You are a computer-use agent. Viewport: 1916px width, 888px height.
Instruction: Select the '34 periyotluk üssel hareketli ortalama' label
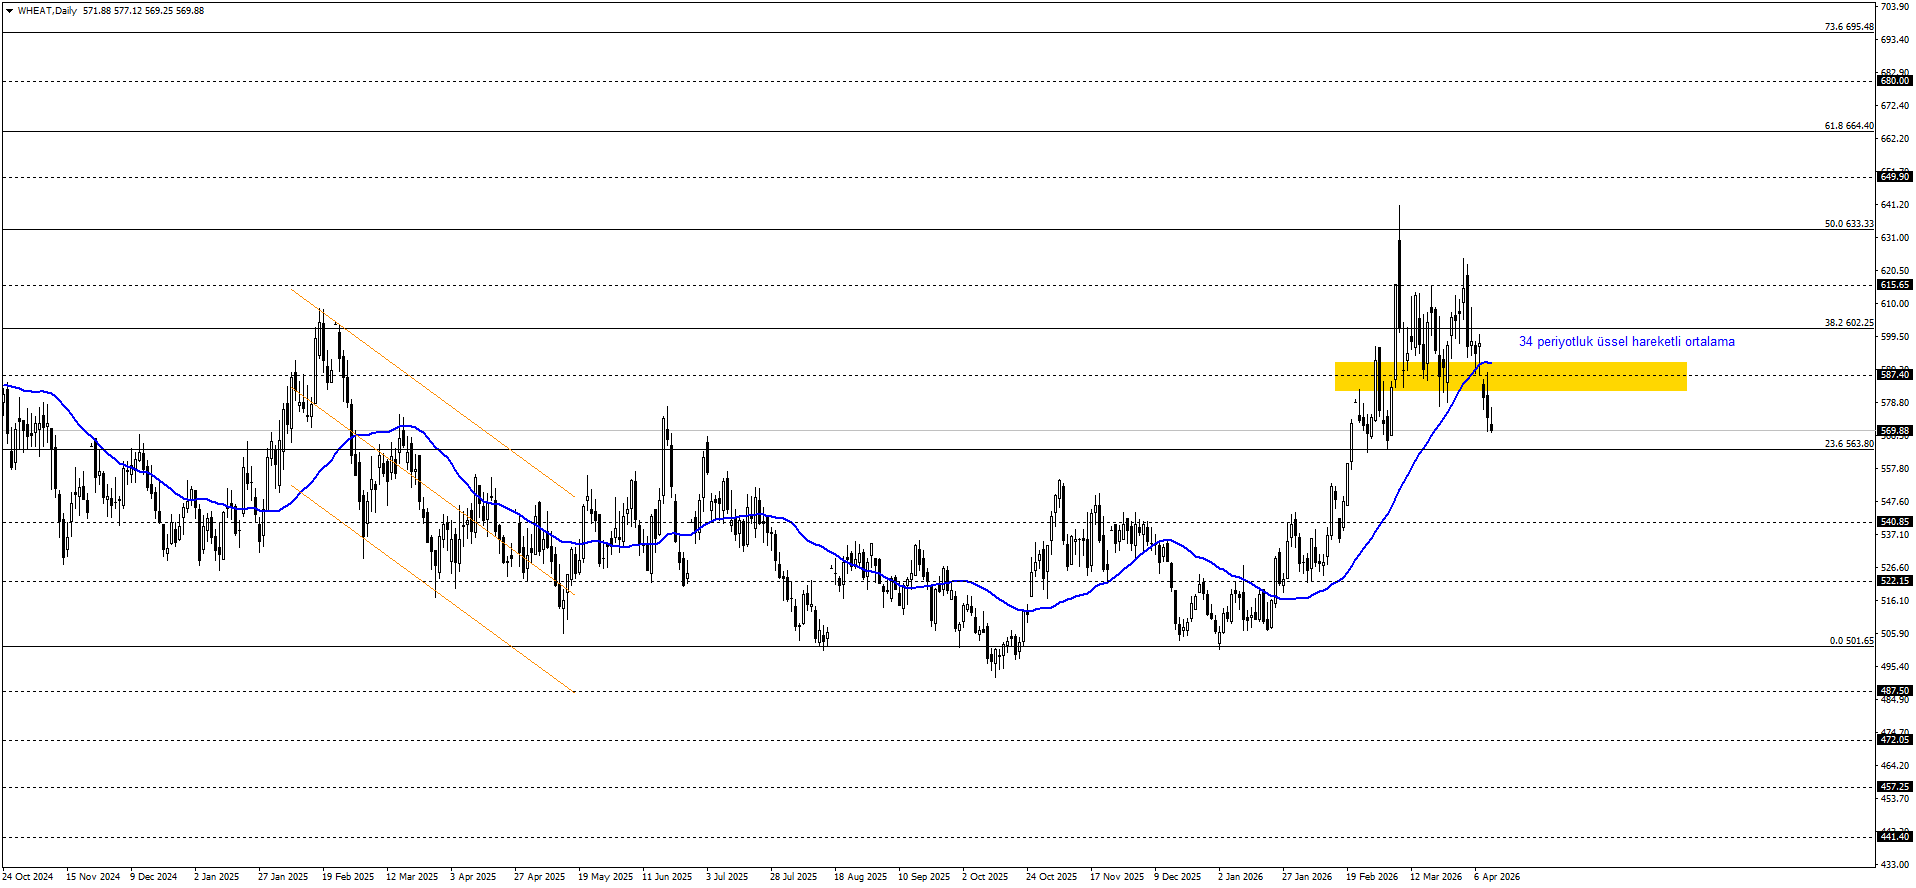(x=1626, y=342)
